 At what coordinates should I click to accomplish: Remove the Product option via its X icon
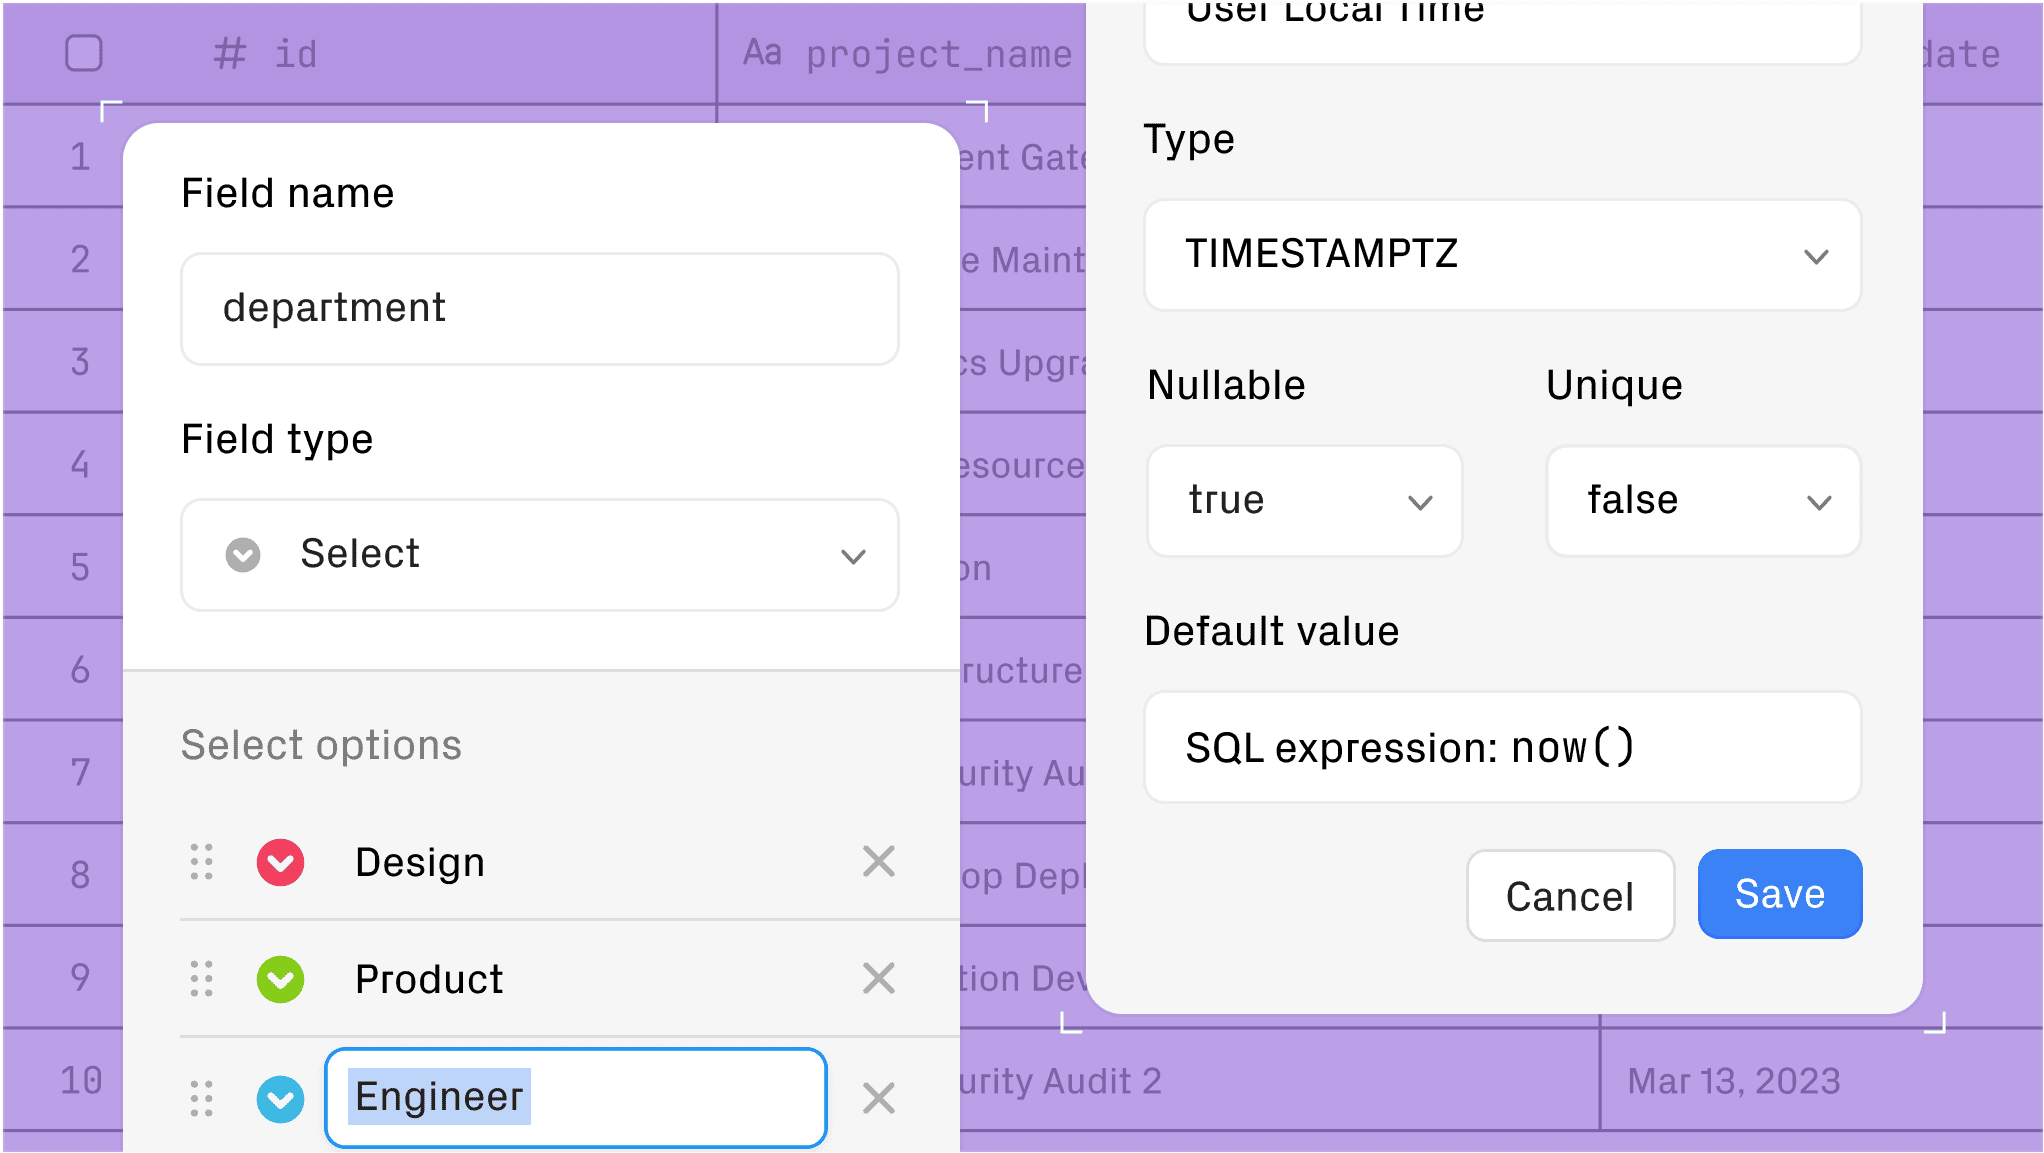[x=879, y=979]
